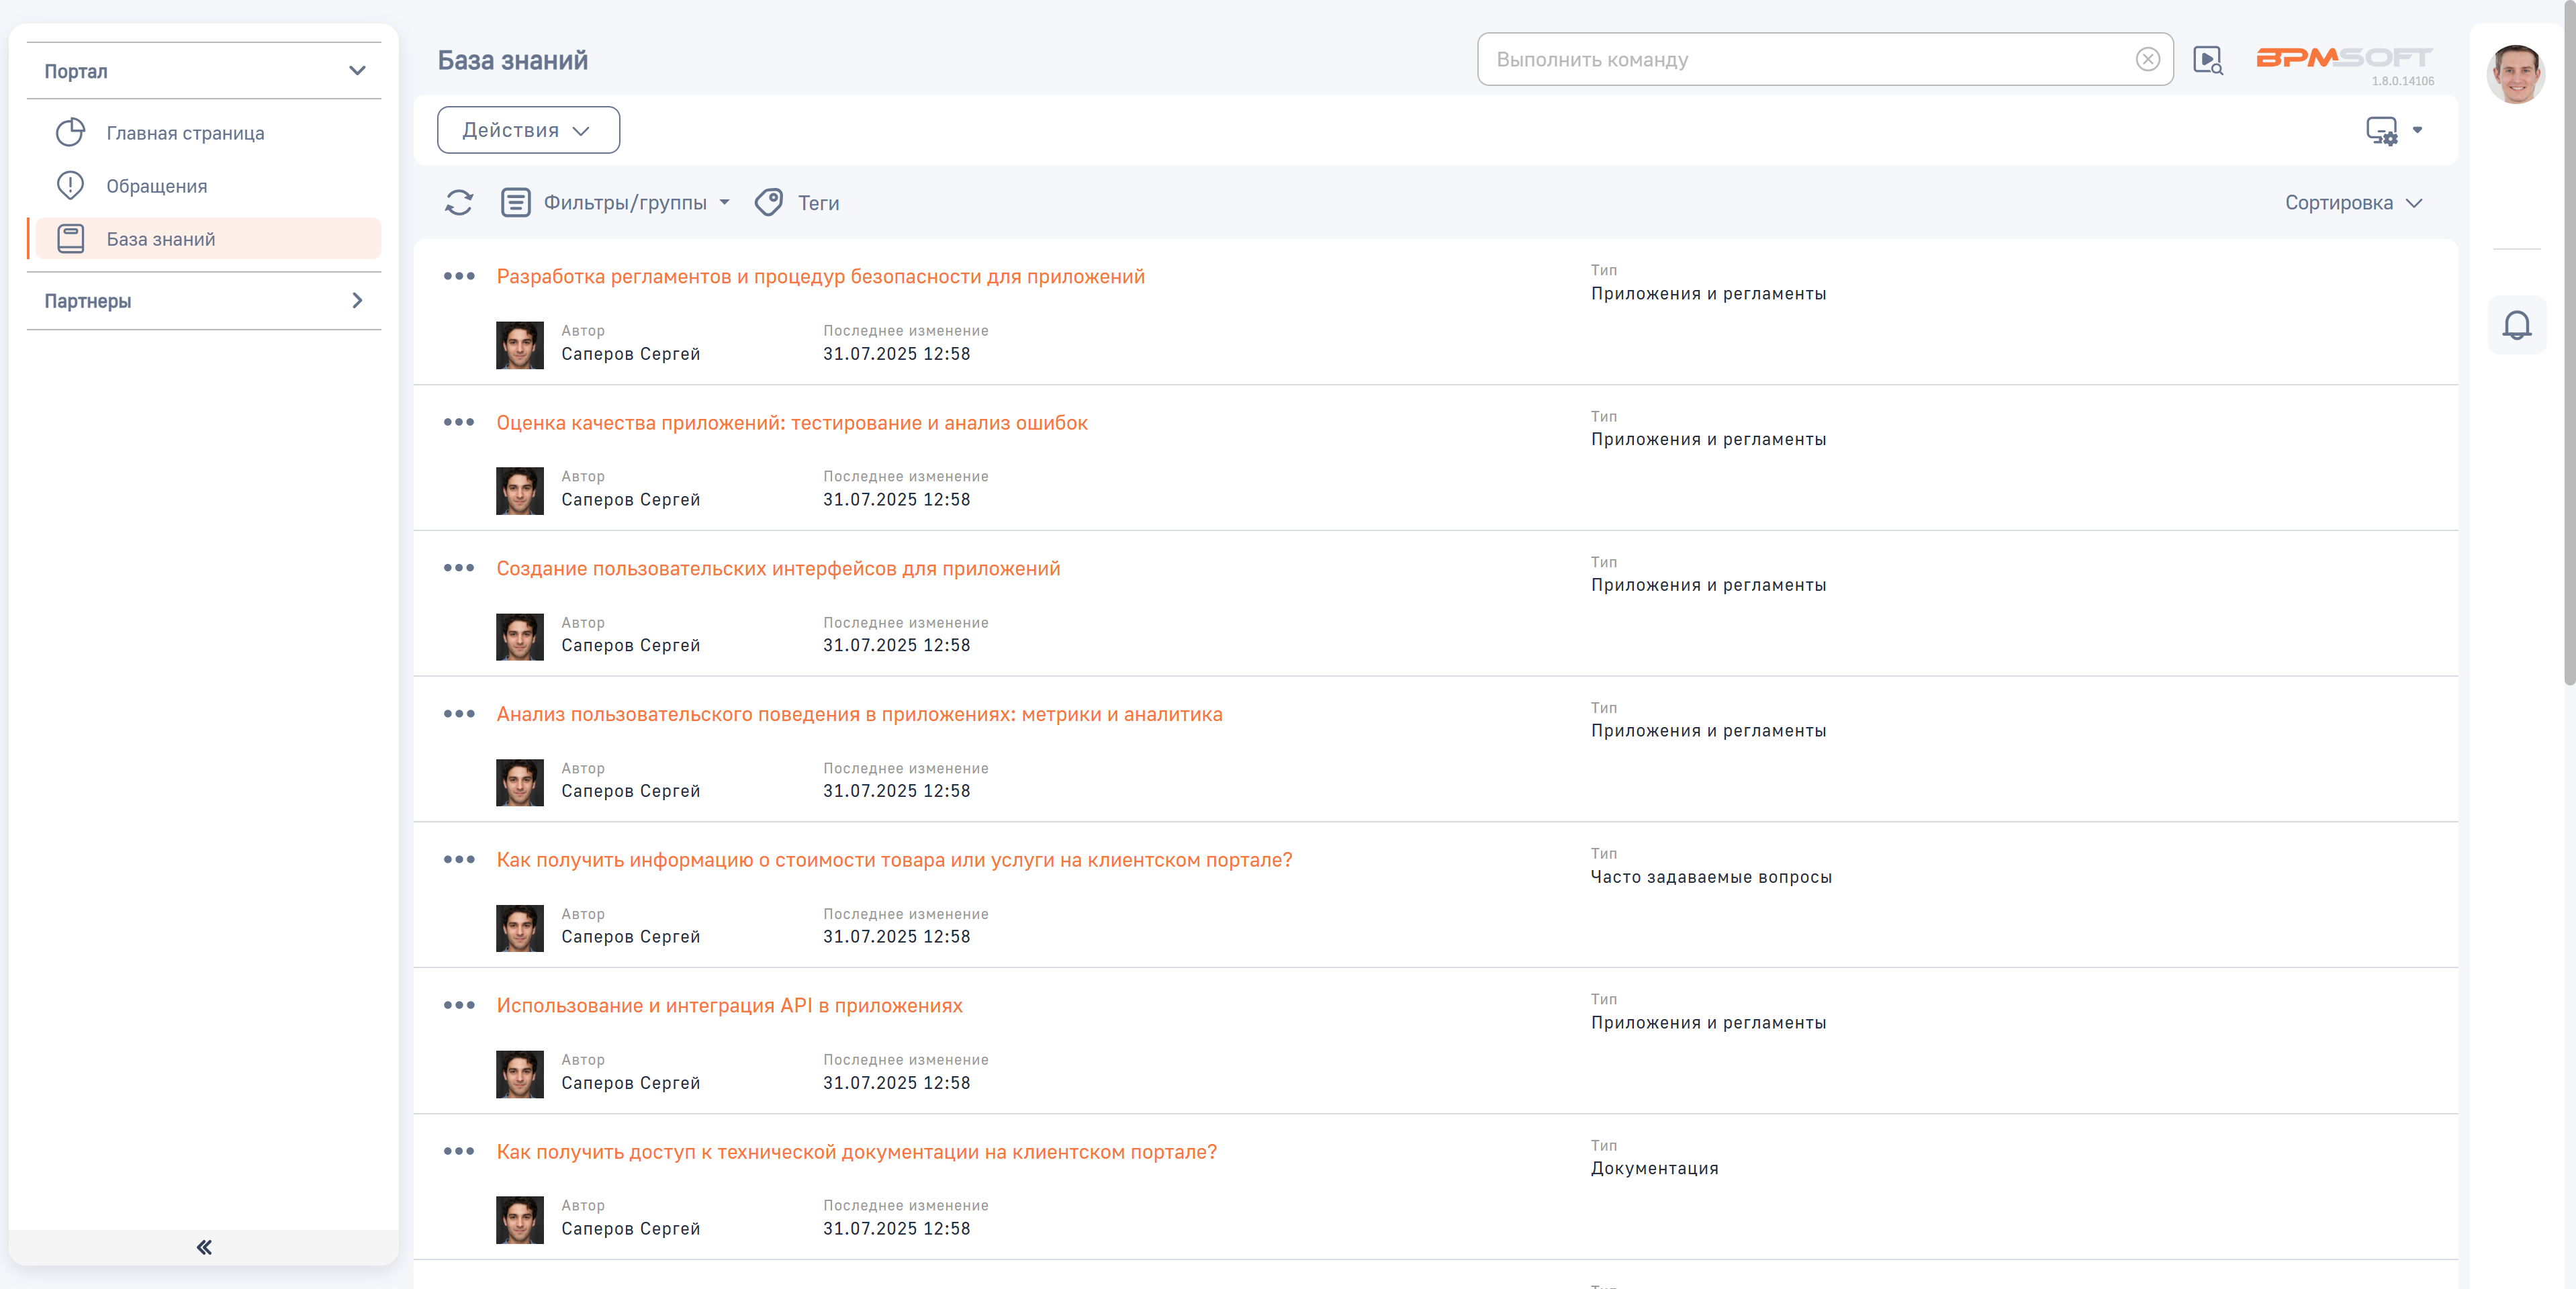Clear the command field with X icon
The height and width of the screenshot is (1289, 2576).
coord(2147,60)
